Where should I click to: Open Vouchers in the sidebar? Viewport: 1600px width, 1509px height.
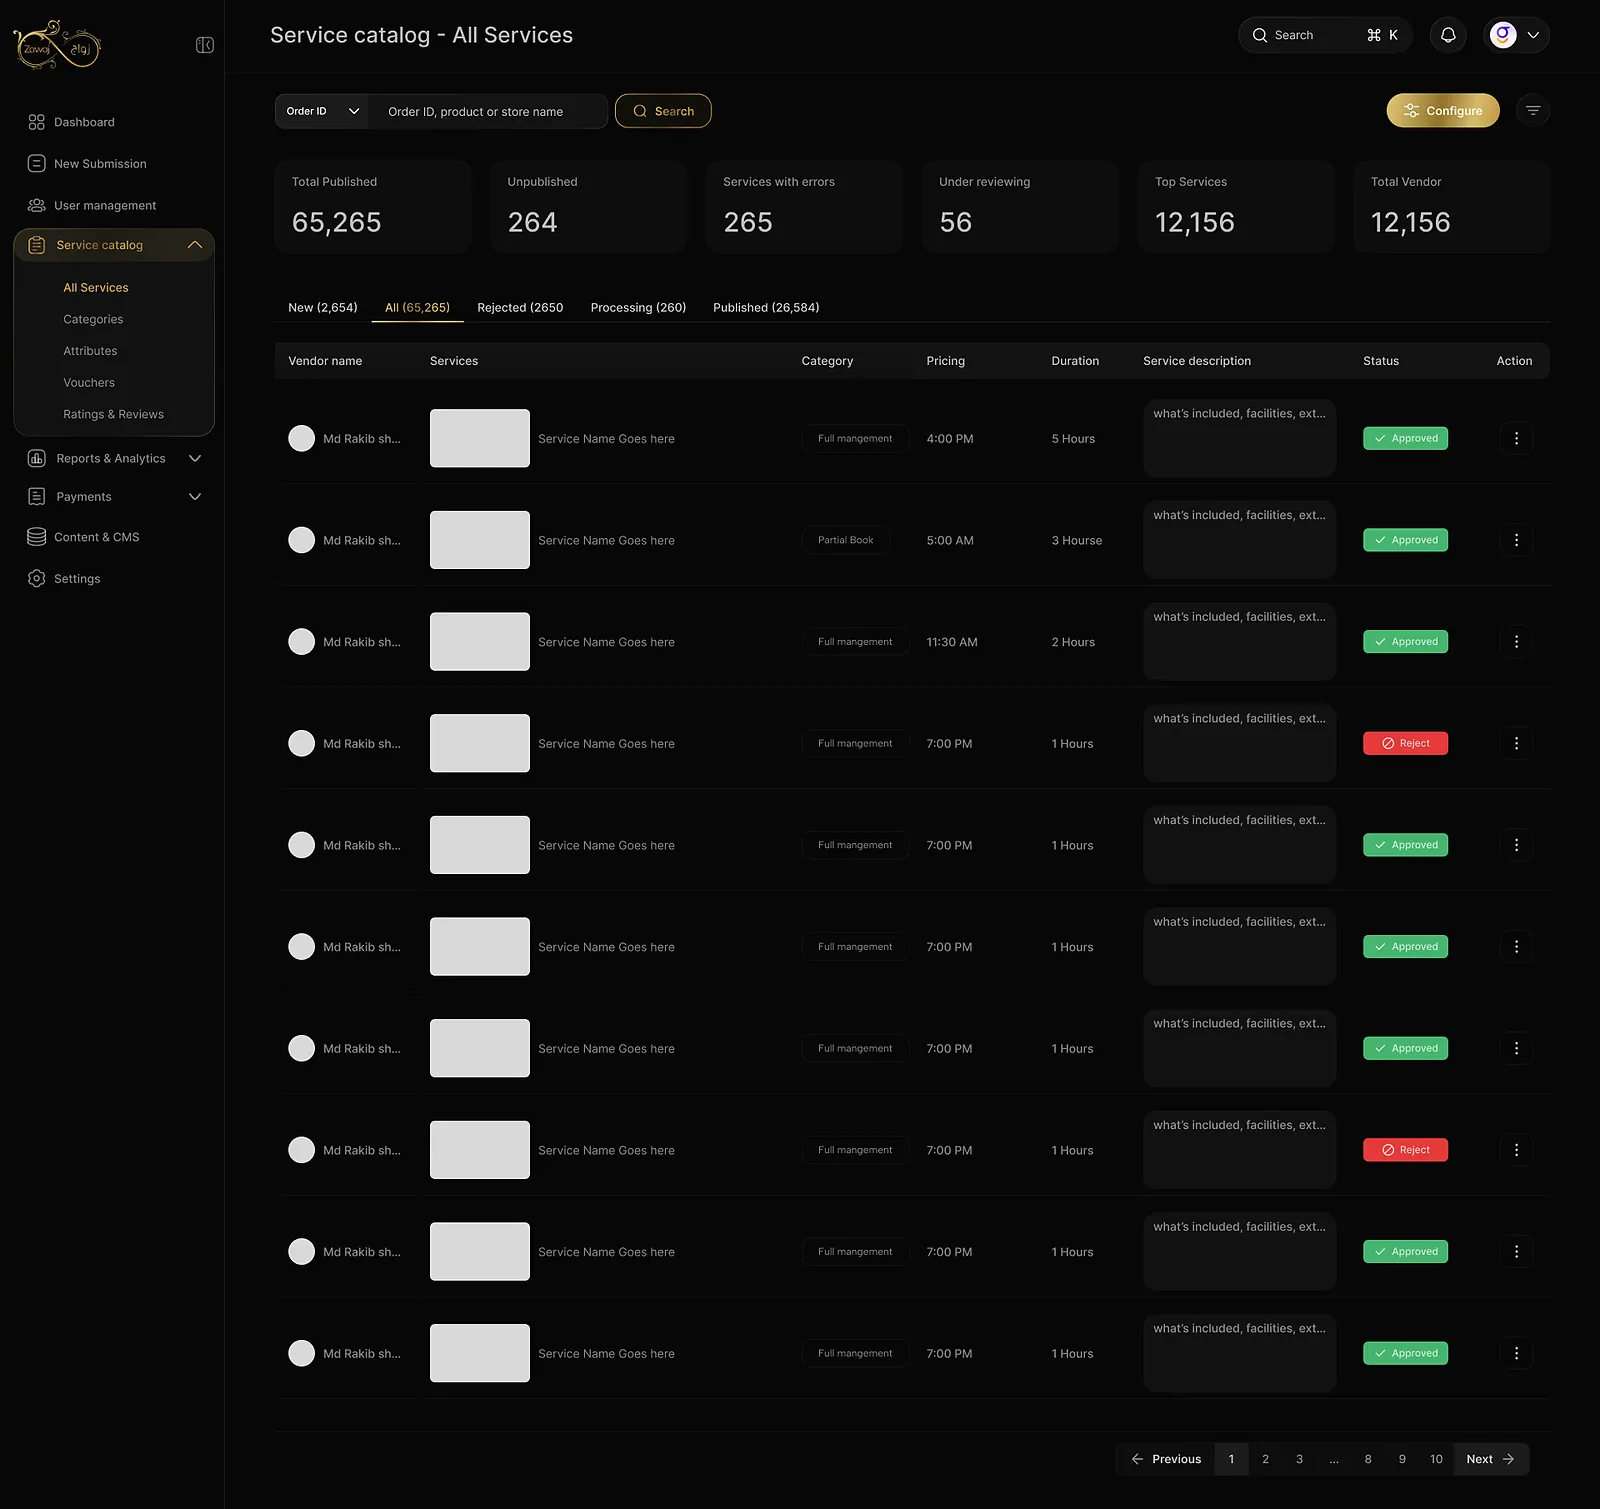click(89, 383)
